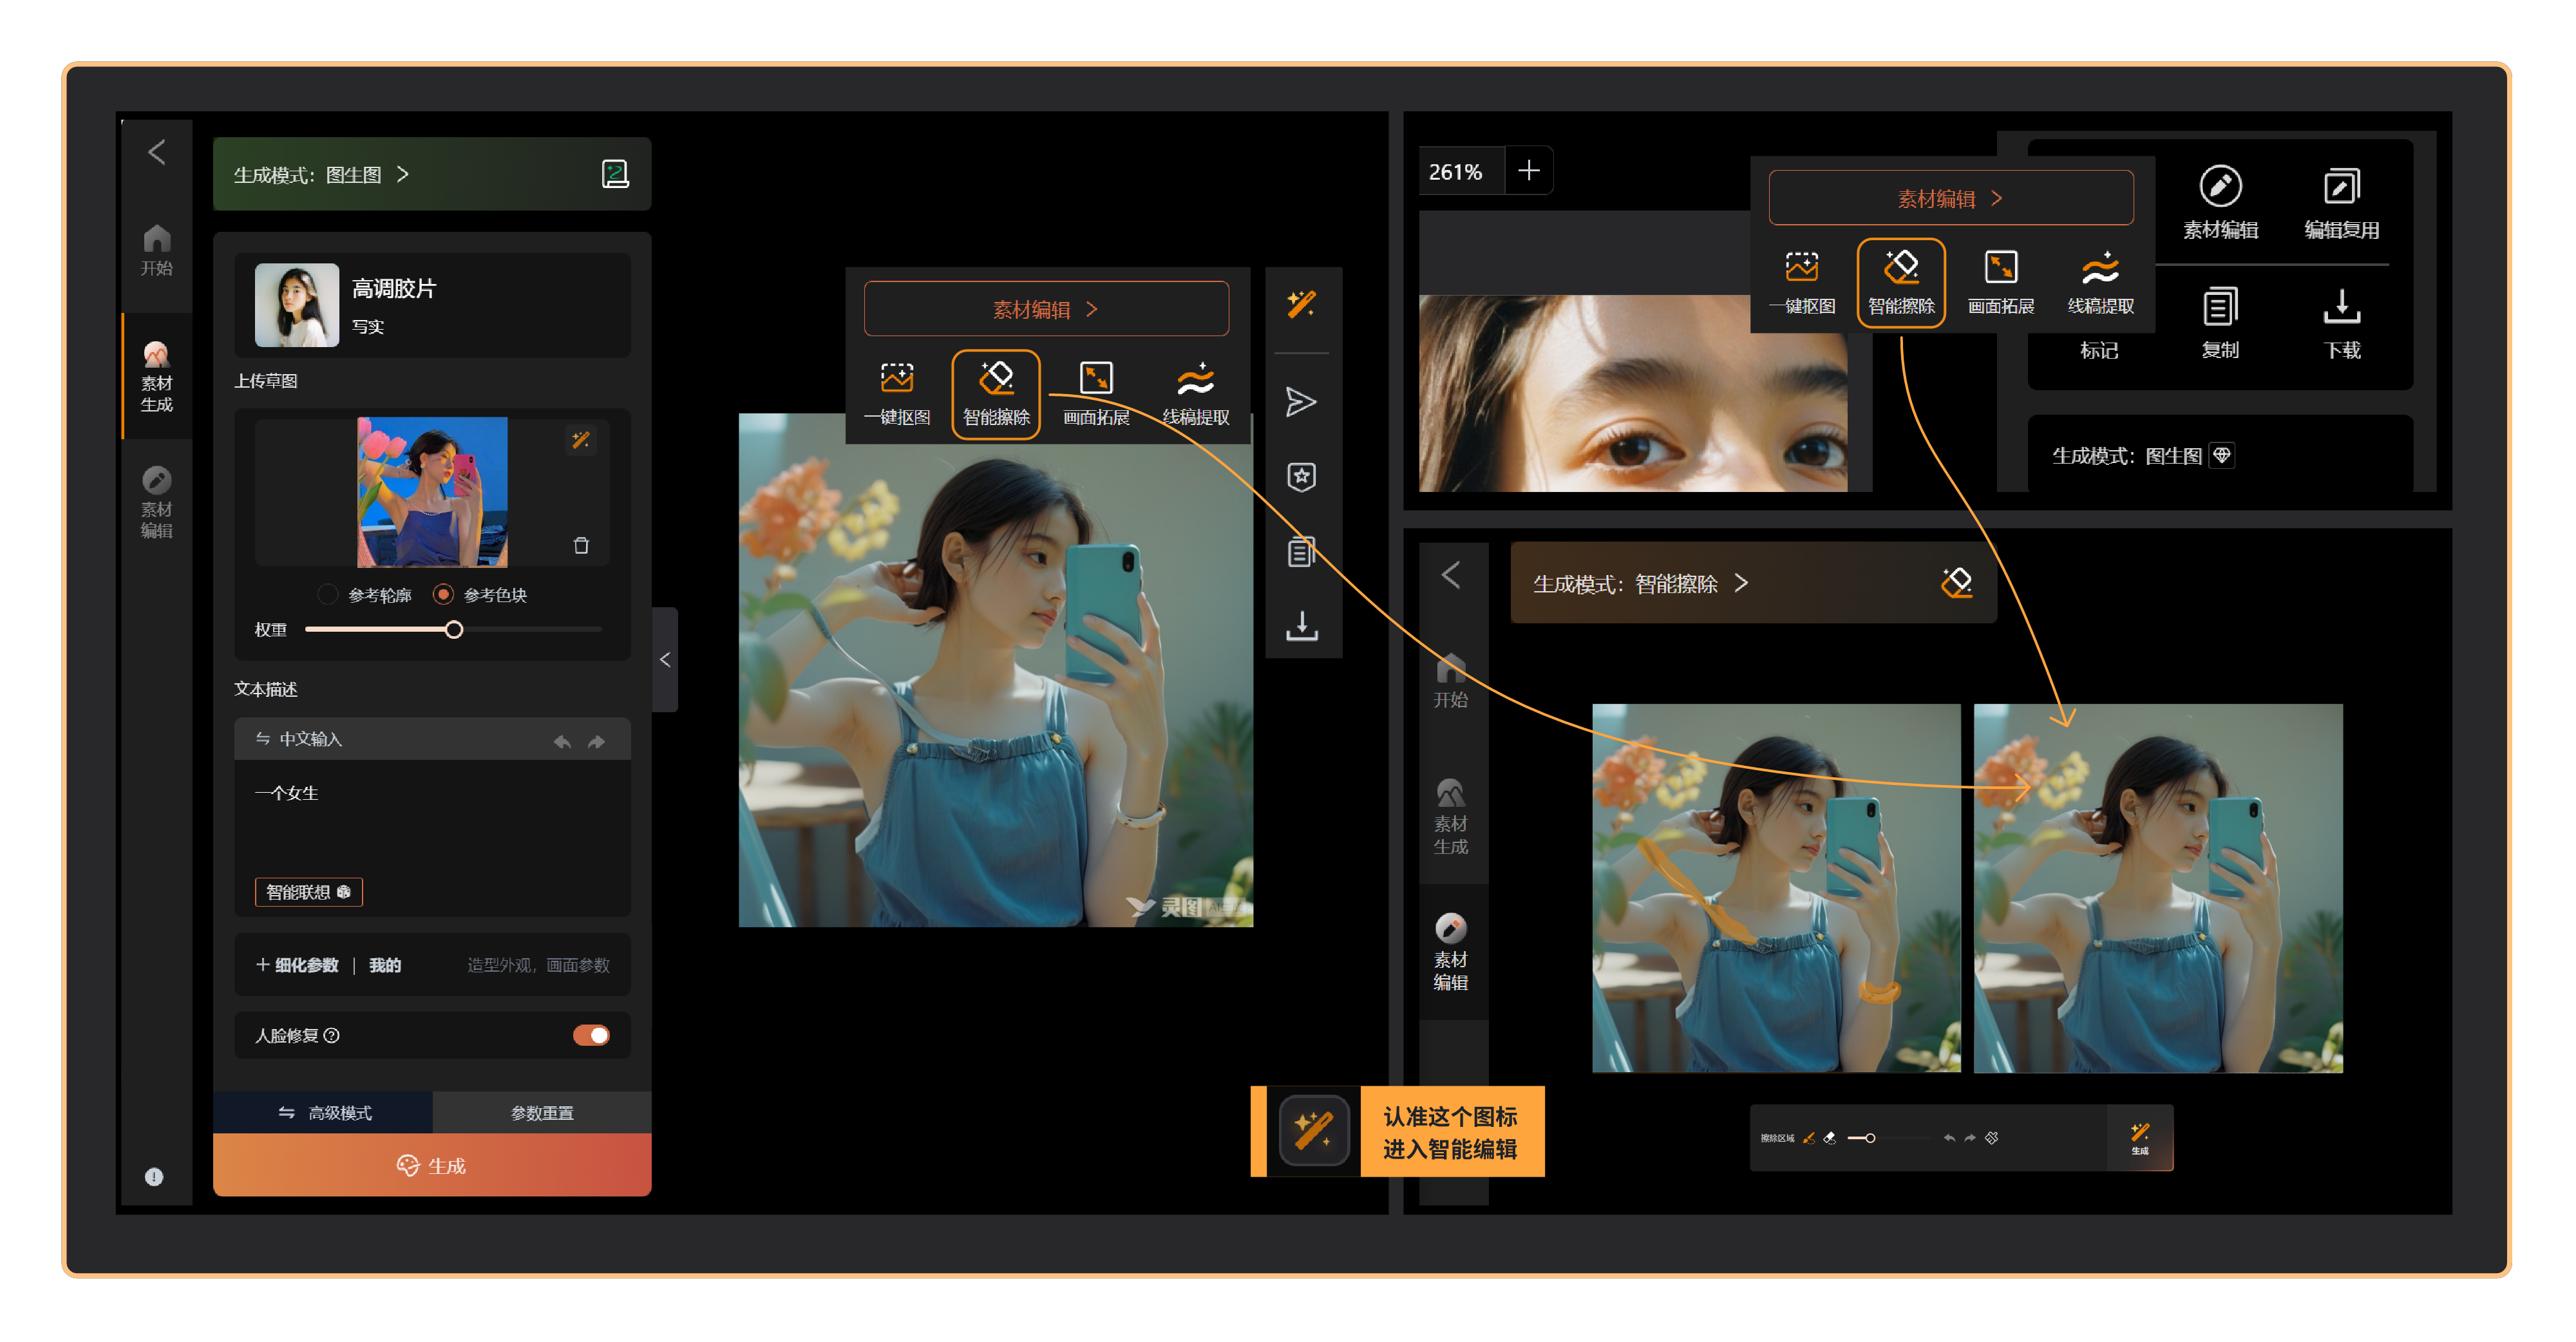Click redo in the erase toolbar
2576x1342 pixels.
pyautogui.click(x=1970, y=1137)
